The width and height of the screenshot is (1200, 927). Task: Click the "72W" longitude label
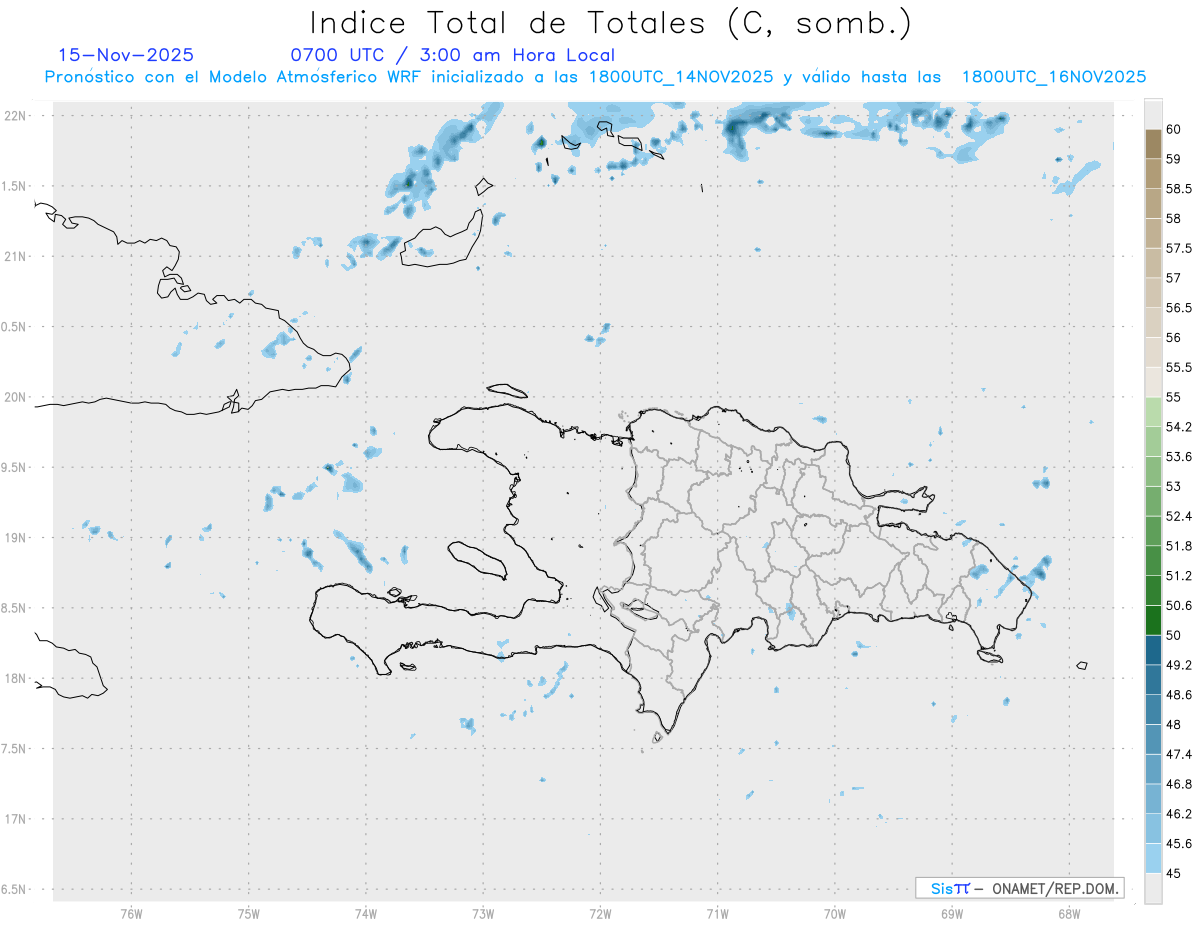tap(600, 913)
